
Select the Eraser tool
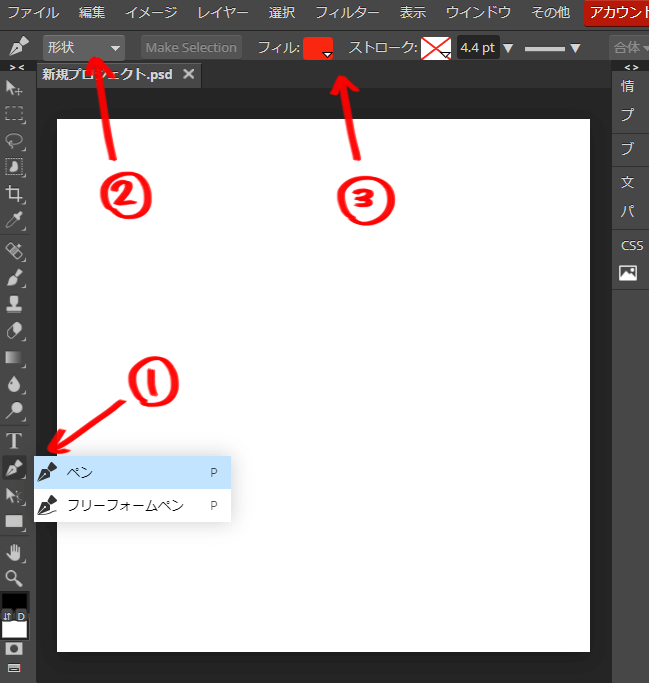(x=14, y=331)
